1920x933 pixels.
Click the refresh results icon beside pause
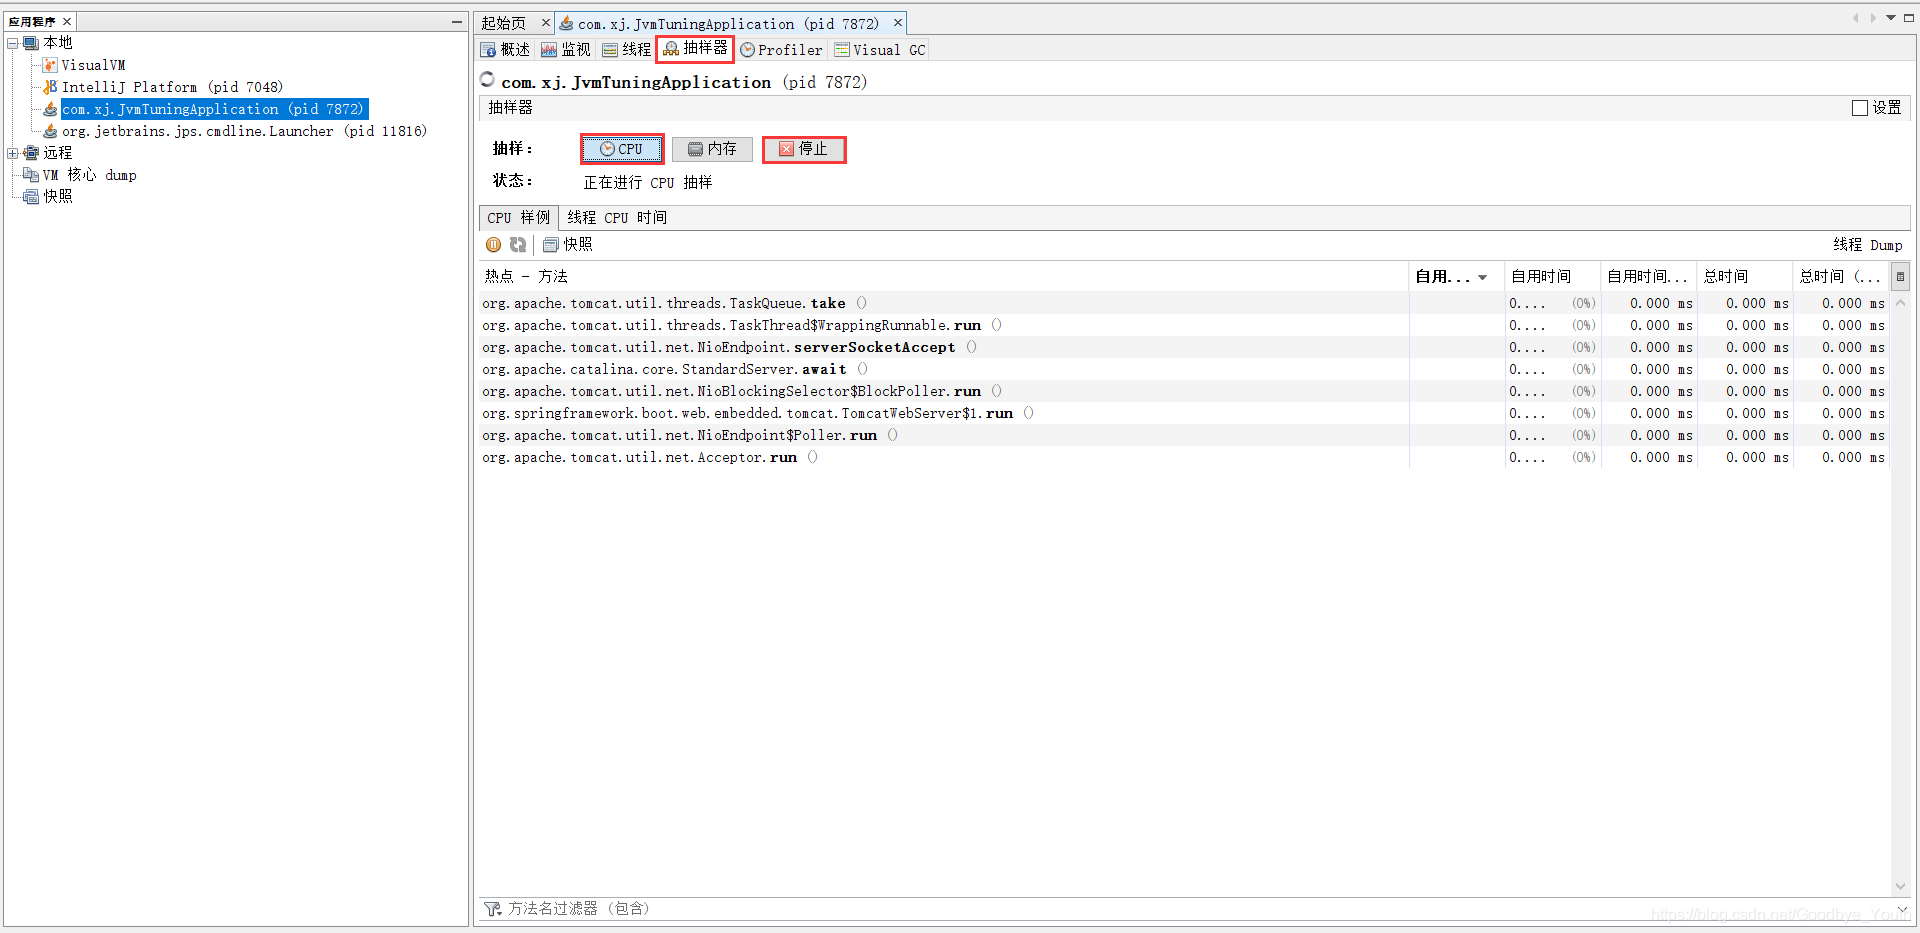[x=518, y=245]
